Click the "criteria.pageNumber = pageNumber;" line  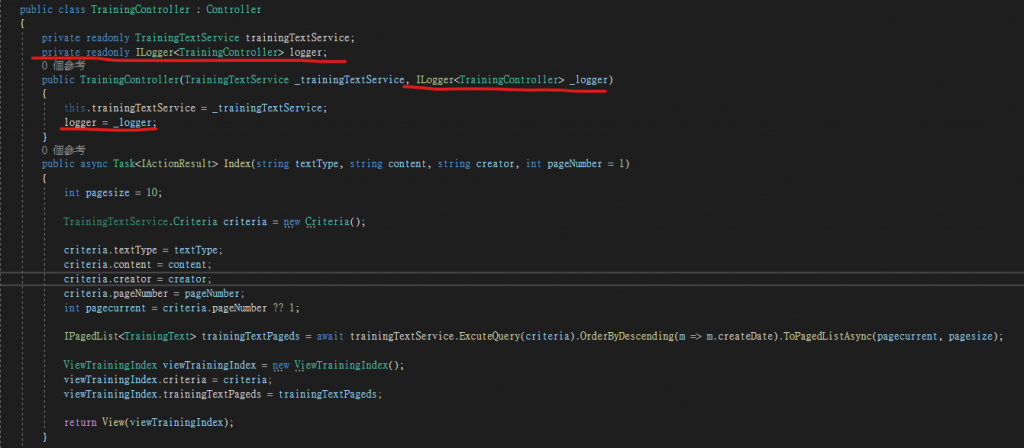click(154, 293)
